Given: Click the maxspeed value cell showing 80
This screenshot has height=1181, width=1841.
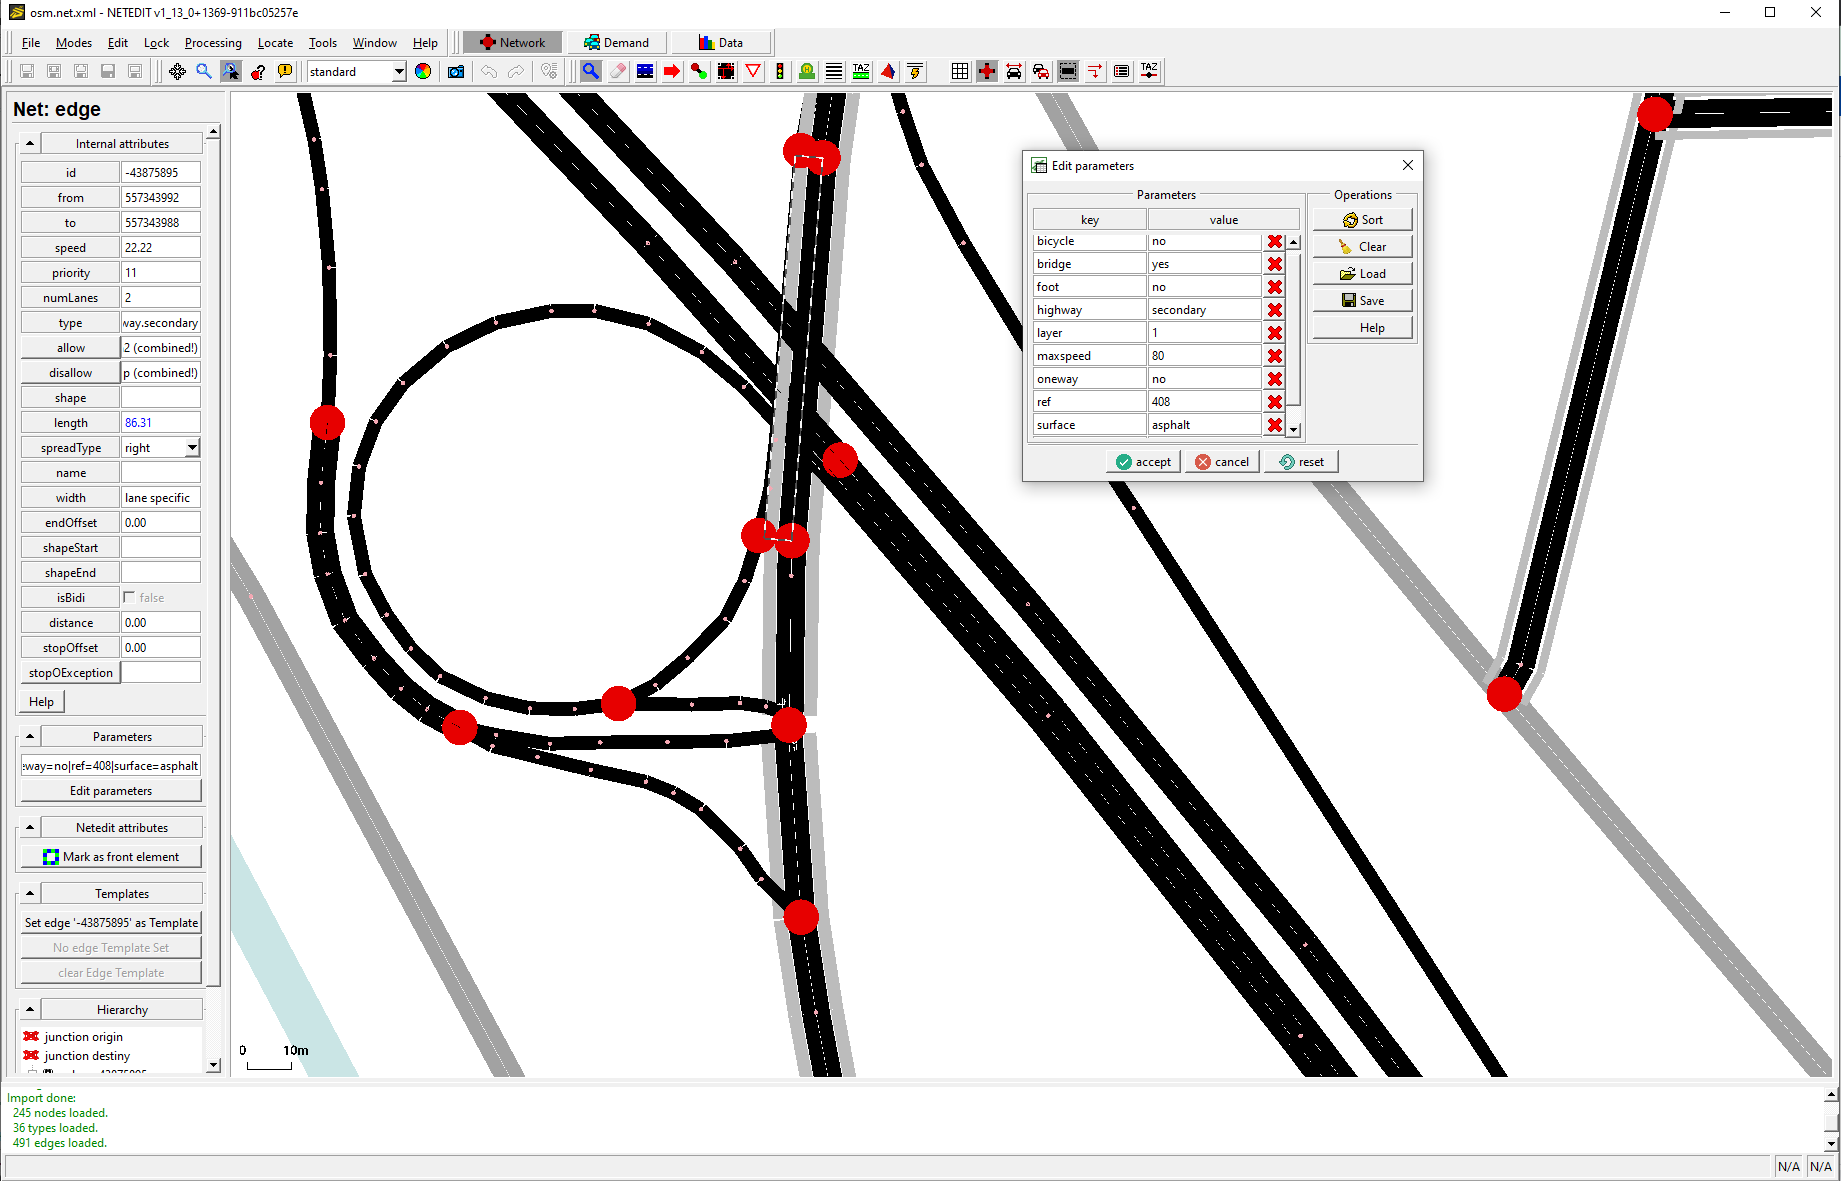Looking at the screenshot, I should pos(1204,356).
